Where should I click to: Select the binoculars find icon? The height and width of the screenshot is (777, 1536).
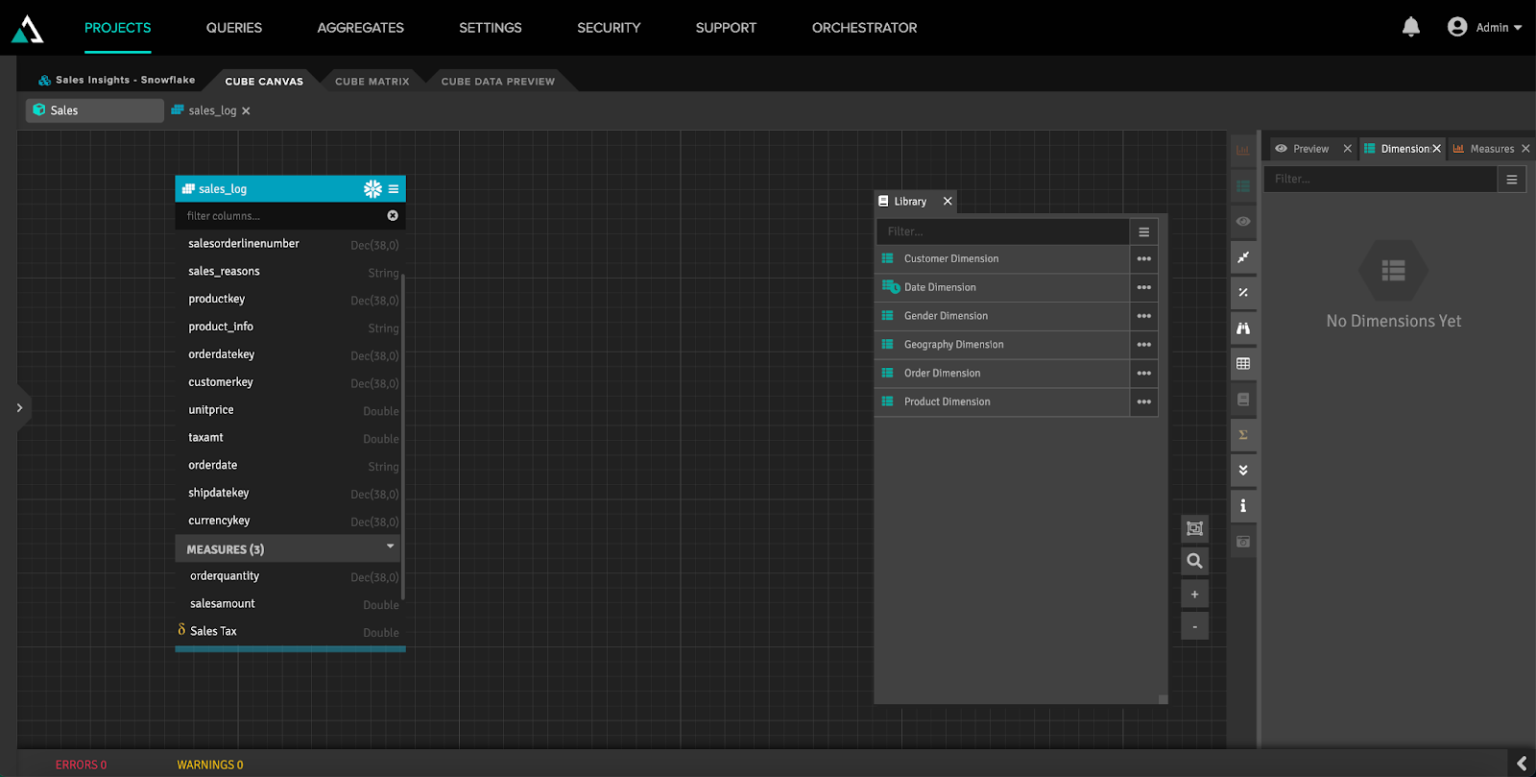[1243, 328]
